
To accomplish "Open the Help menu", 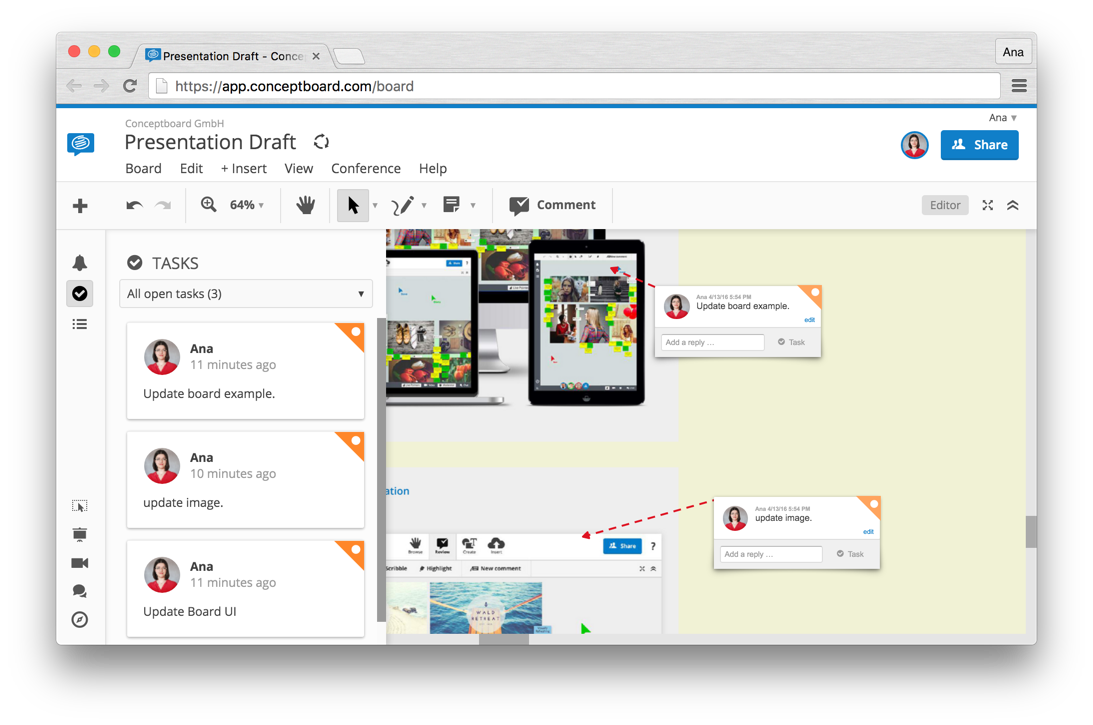I will [433, 169].
